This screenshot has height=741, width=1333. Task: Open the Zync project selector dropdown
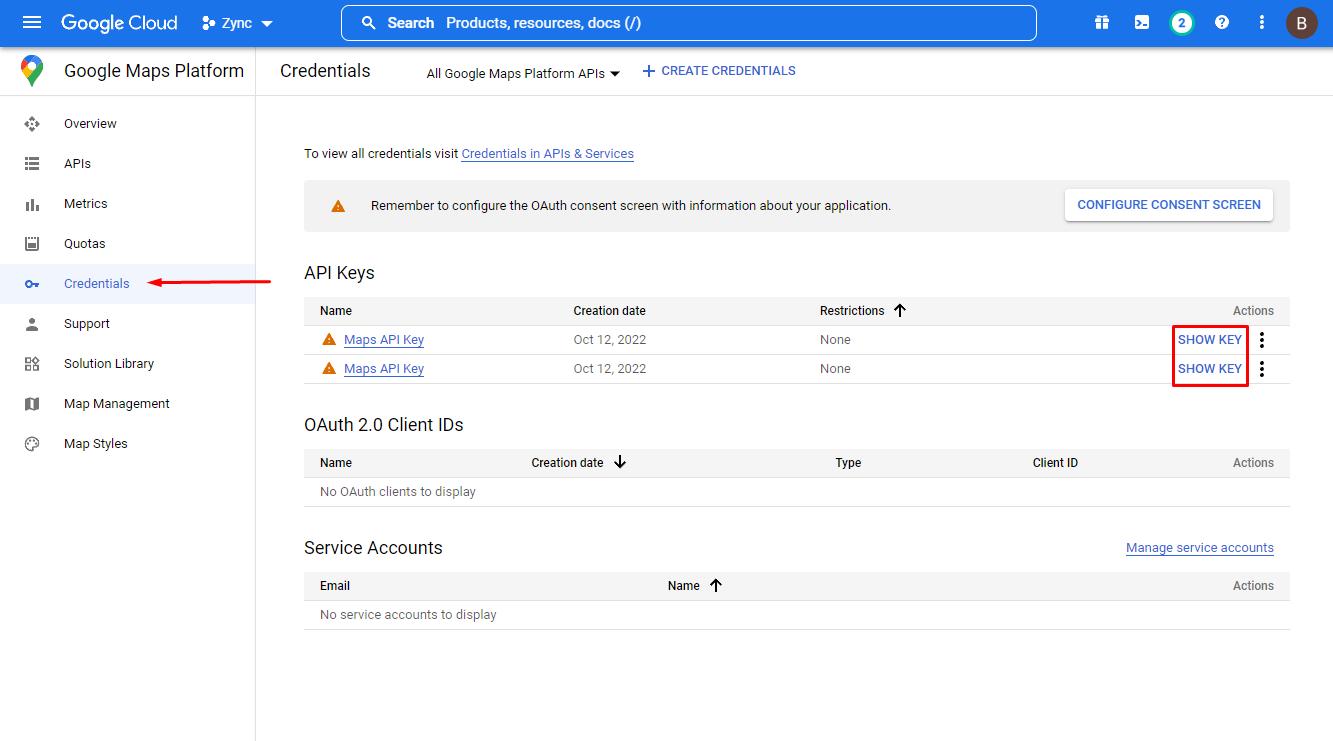[237, 22]
